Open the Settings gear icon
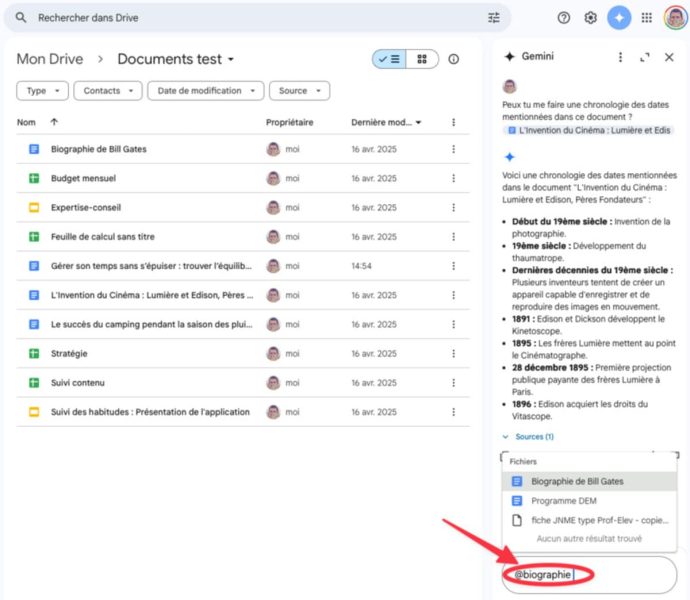Viewport: 690px width, 600px height. [x=591, y=18]
